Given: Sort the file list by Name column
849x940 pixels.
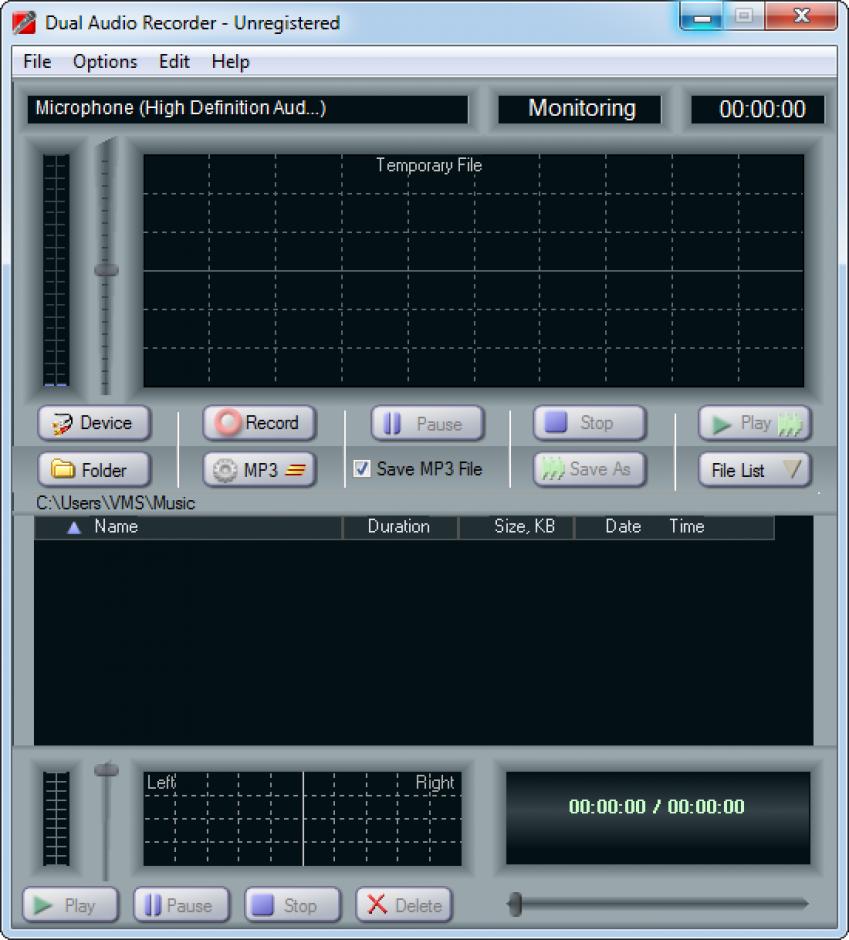Looking at the screenshot, I should (x=116, y=527).
